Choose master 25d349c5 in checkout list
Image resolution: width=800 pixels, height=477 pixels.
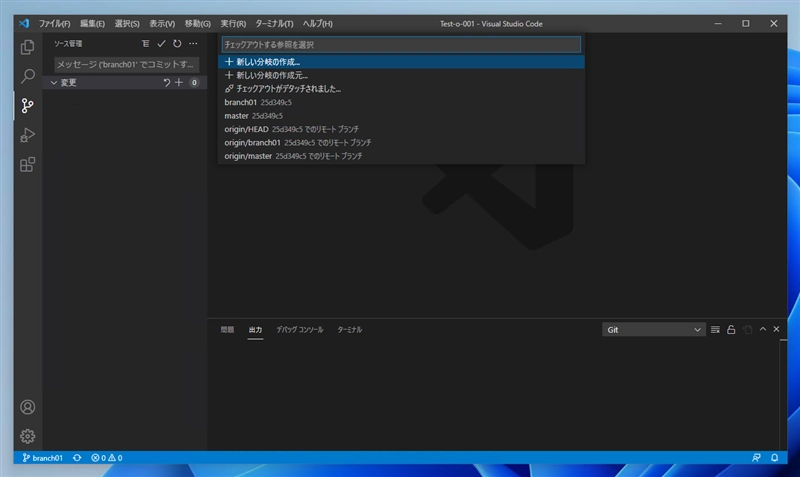point(401,116)
